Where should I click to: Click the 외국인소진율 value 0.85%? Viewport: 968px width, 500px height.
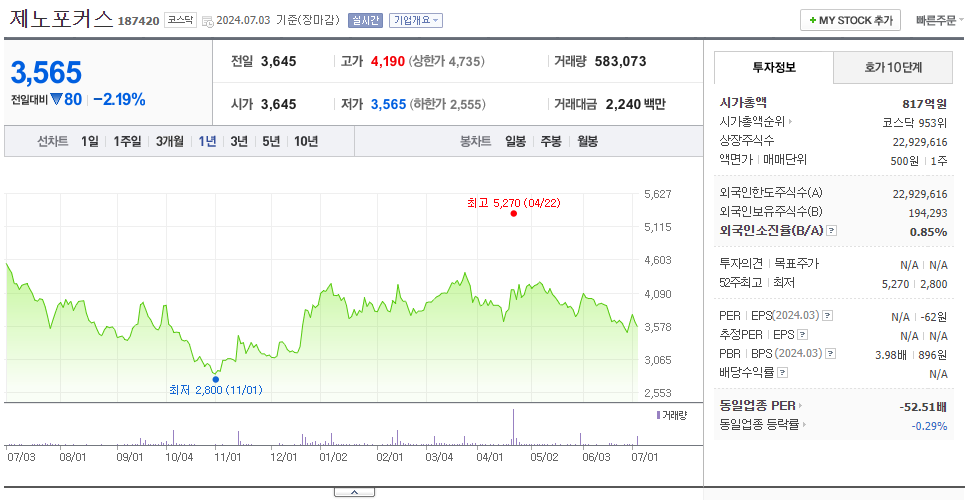point(928,232)
